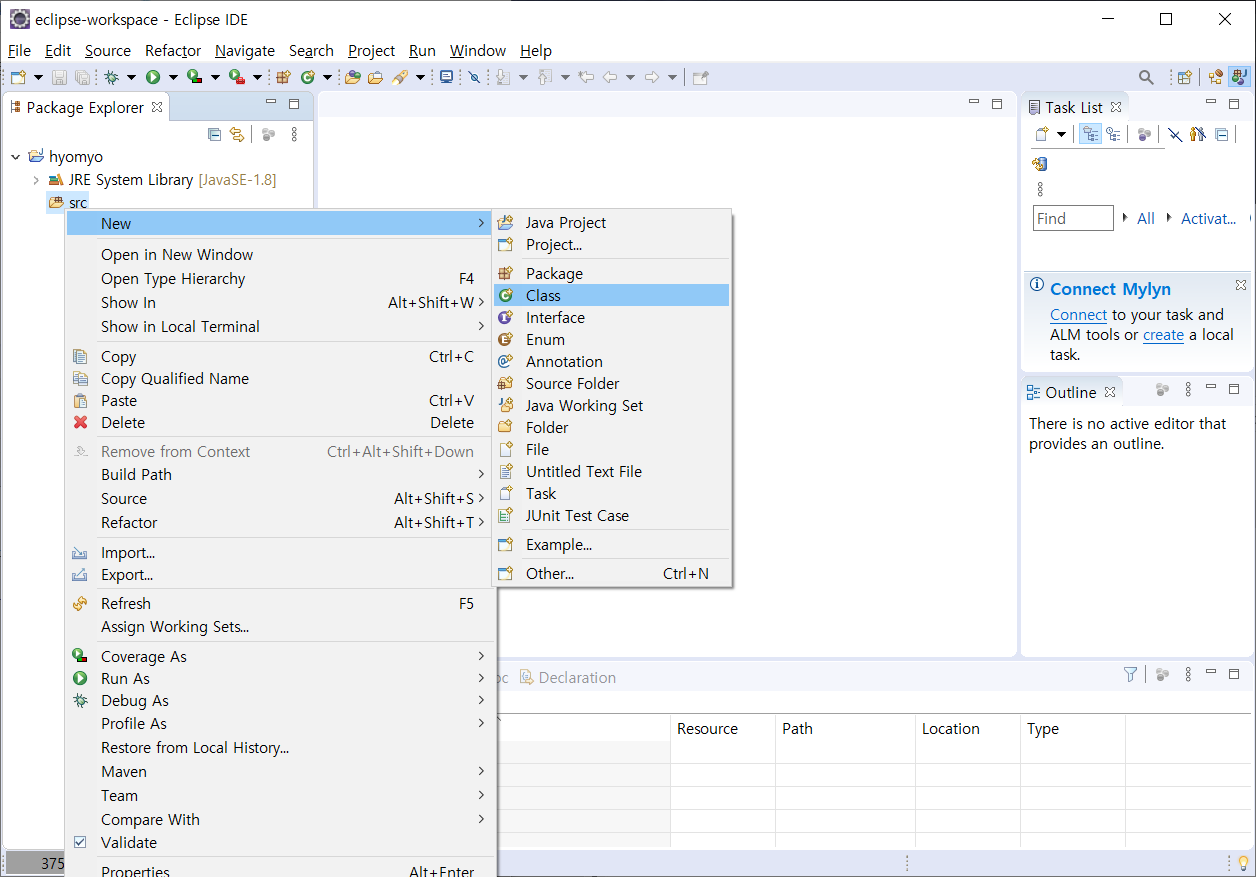Image resolution: width=1256 pixels, height=877 pixels.
Task: Select Refresh in the context menu
Action: point(280,603)
